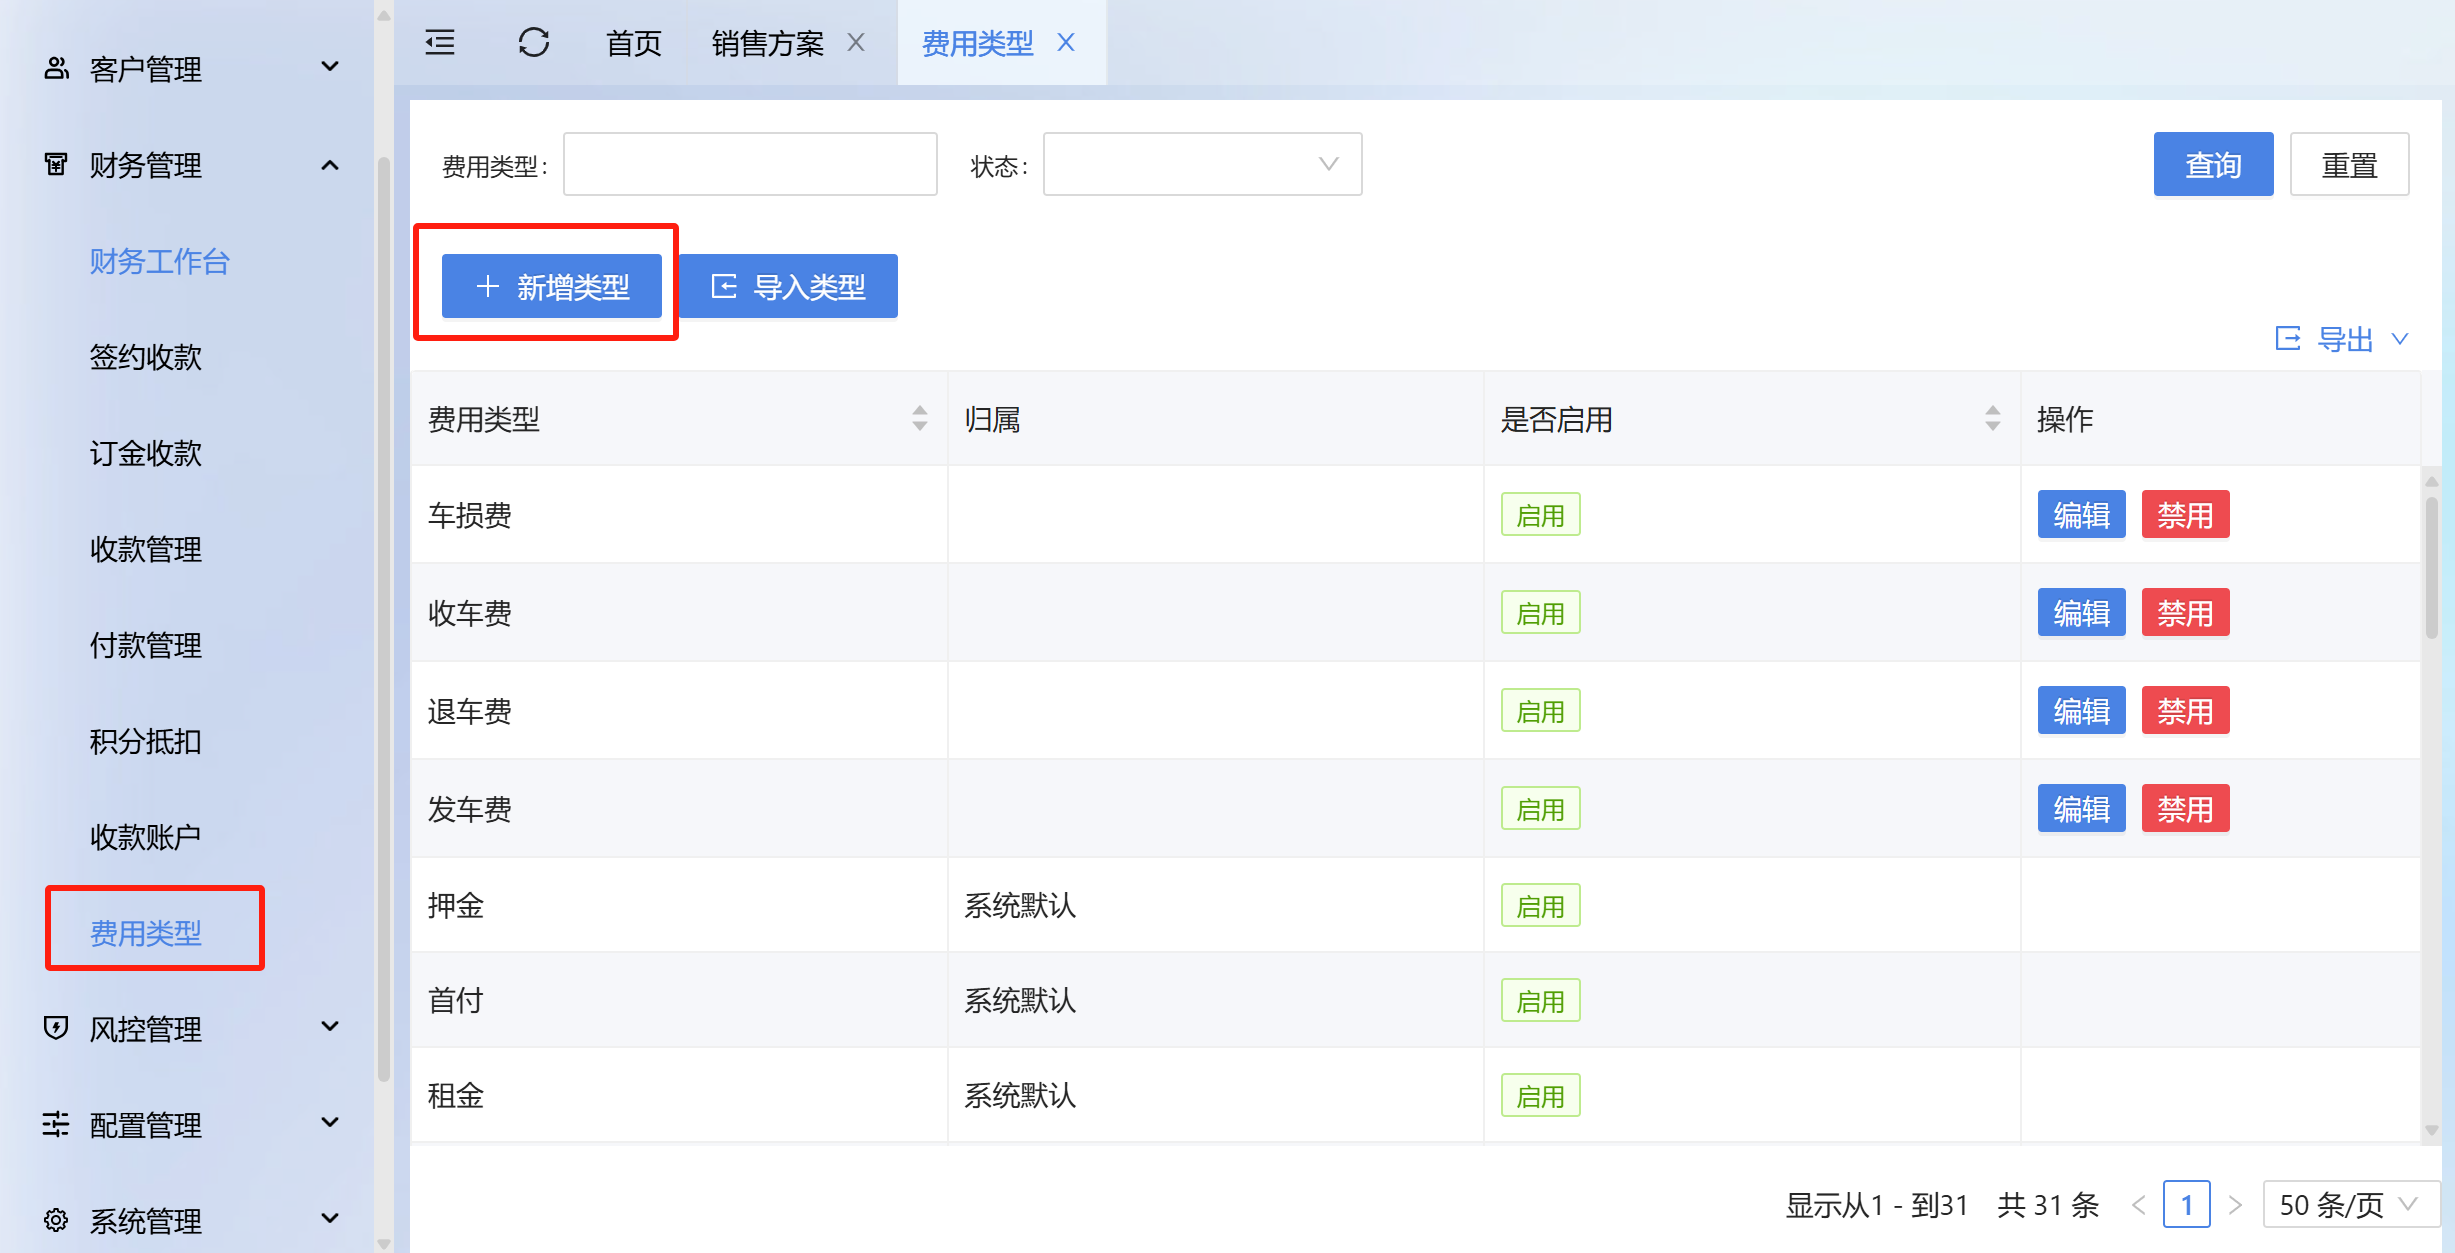
Task: Switch to the 首页 tab
Action: [634, 43]
